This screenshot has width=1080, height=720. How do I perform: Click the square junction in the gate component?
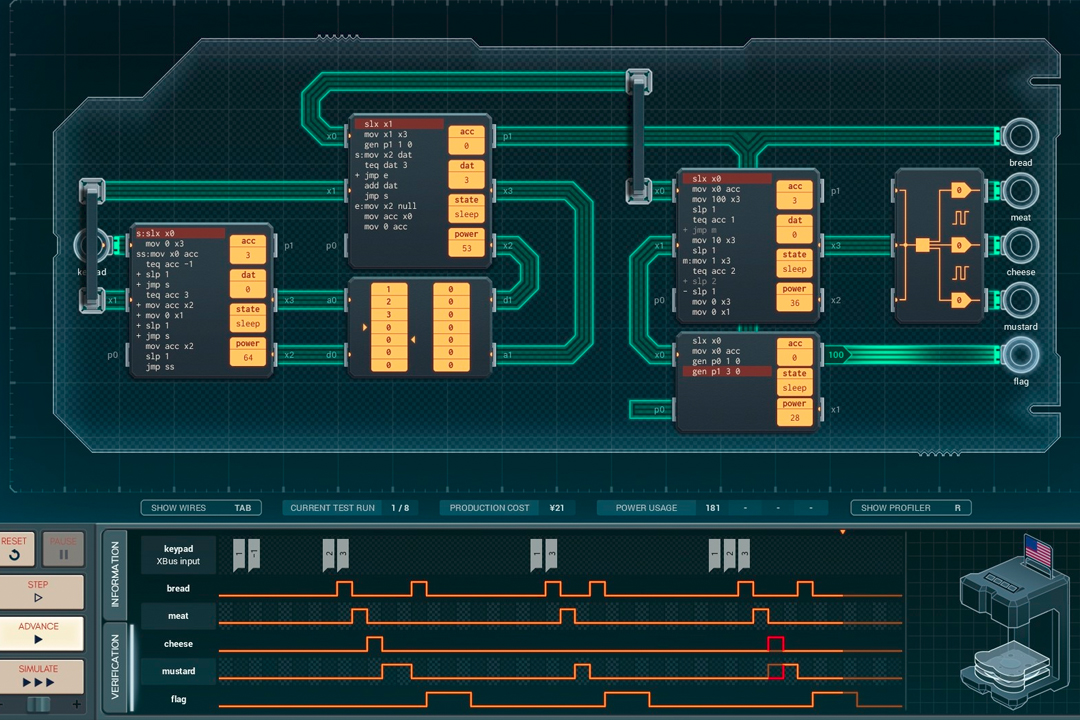[922, 245]
